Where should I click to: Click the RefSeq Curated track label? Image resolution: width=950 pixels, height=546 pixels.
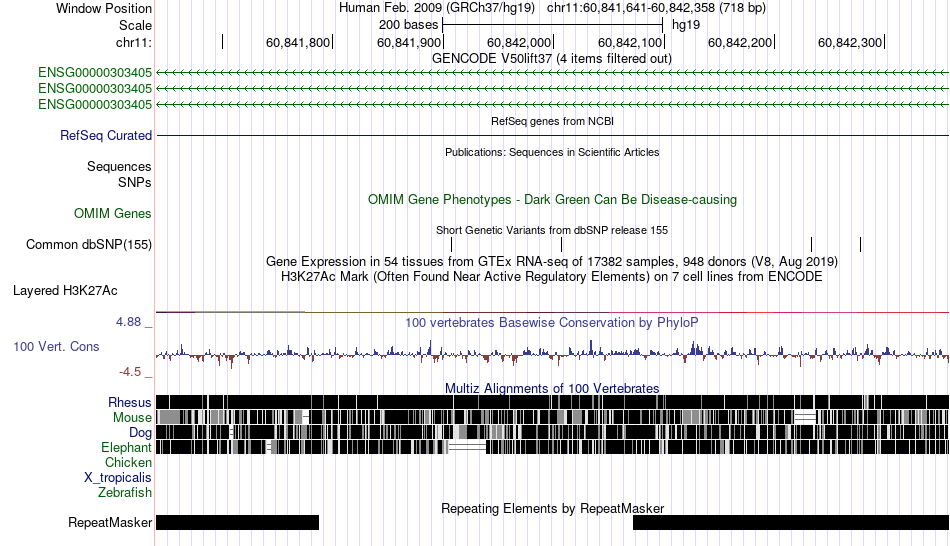tap(105, 135)
